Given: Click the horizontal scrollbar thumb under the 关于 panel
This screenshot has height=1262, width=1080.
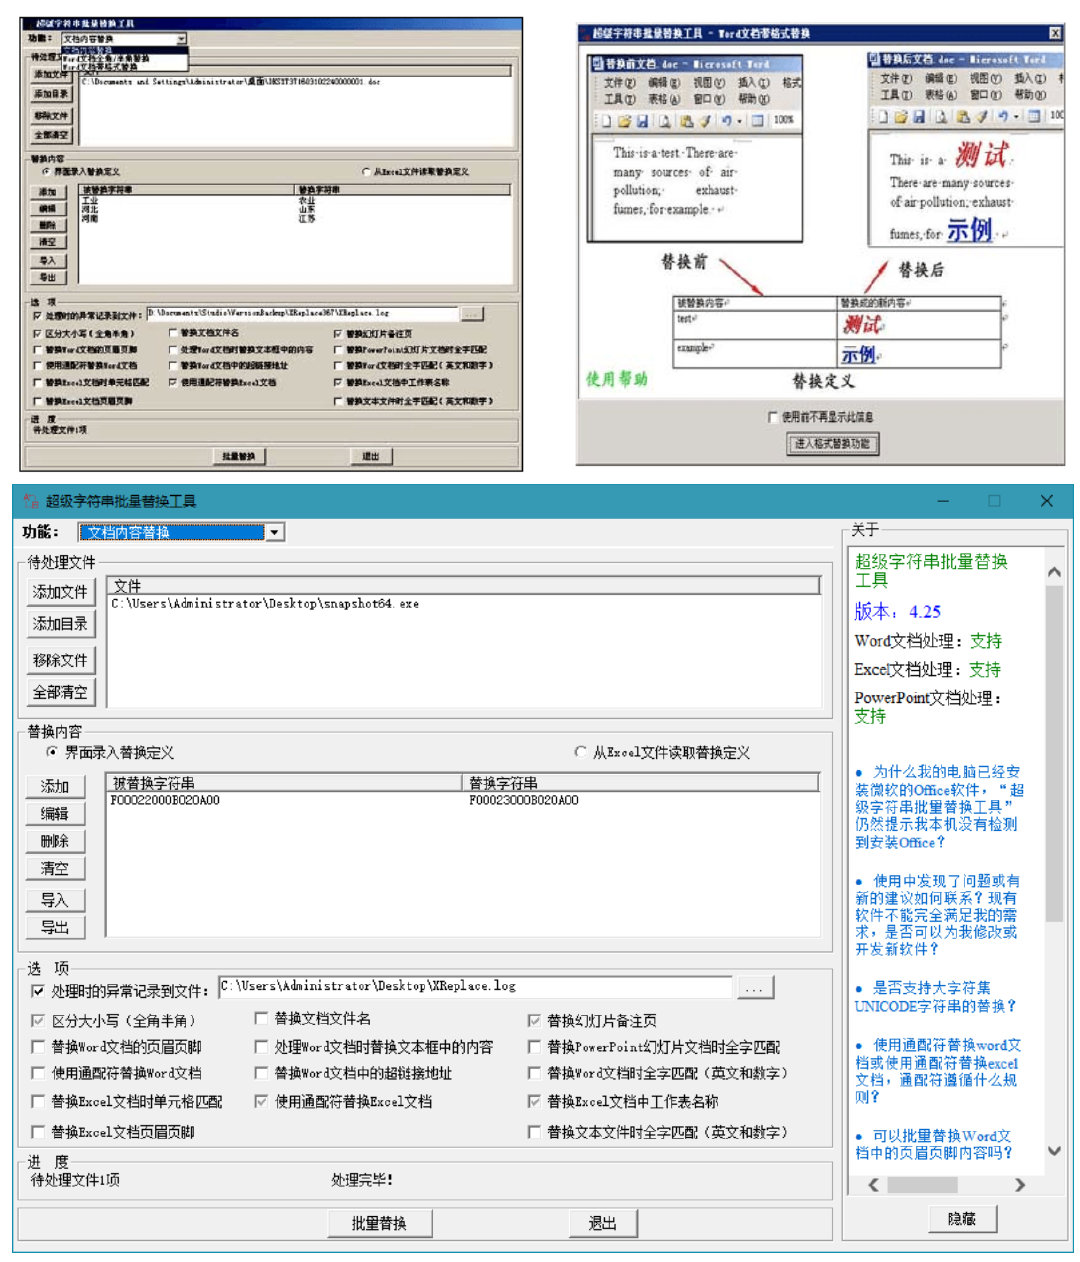Looking at the screenshot, I should pos(923,1185).
